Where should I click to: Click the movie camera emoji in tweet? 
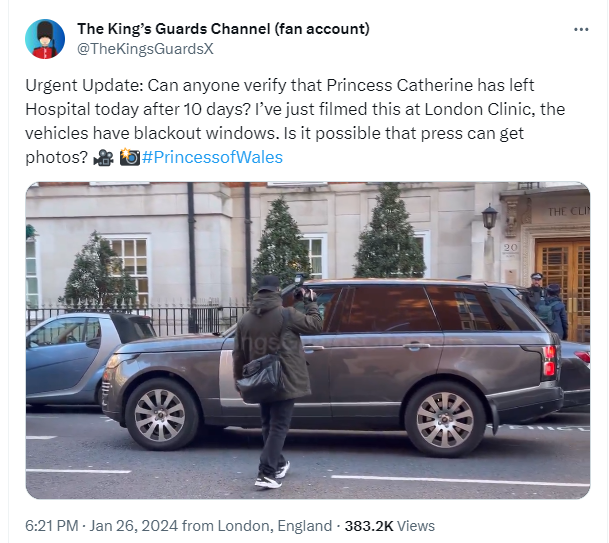coord(102,158)
